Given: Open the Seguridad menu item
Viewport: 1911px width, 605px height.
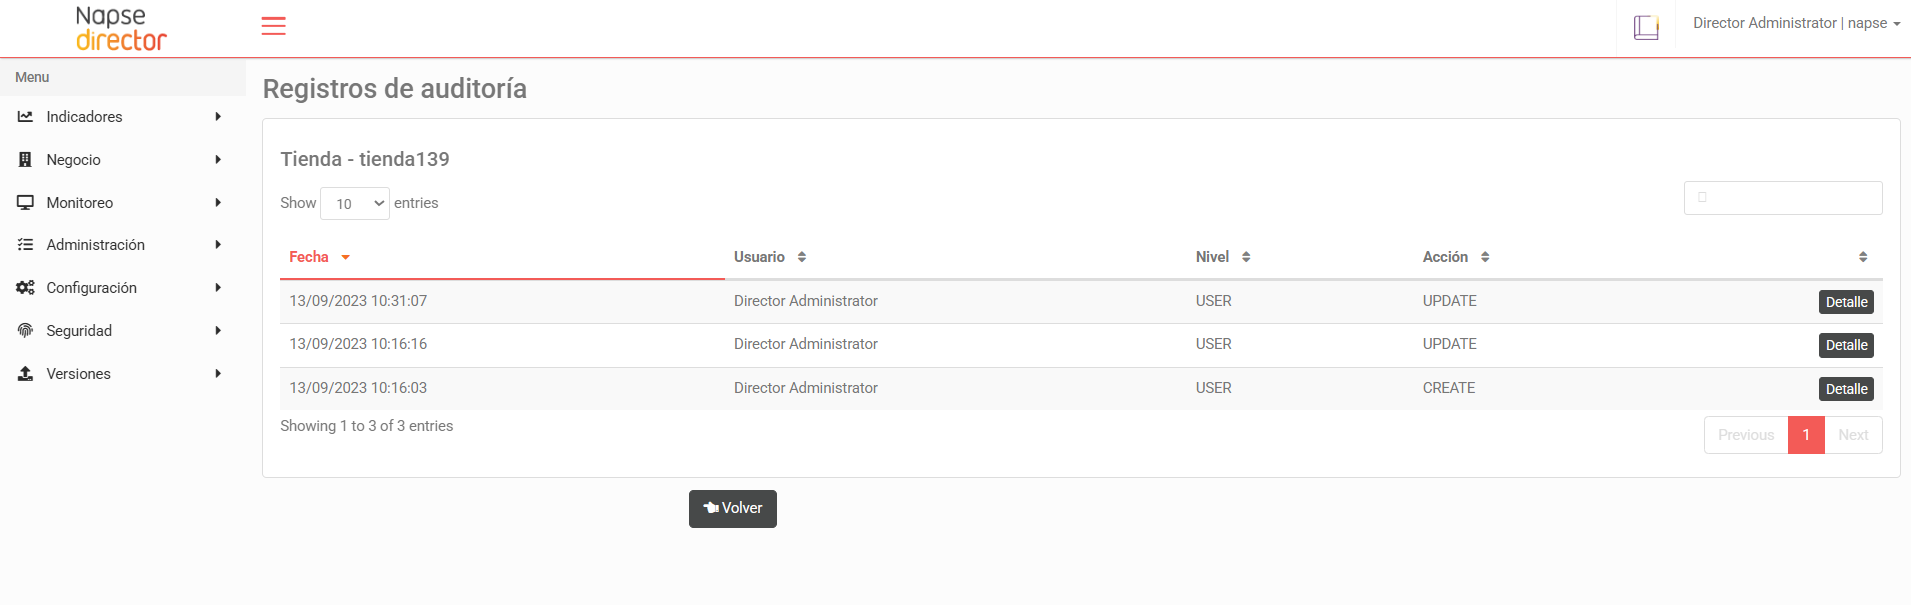Looking at the screenshot, I should tap(80, 331).
